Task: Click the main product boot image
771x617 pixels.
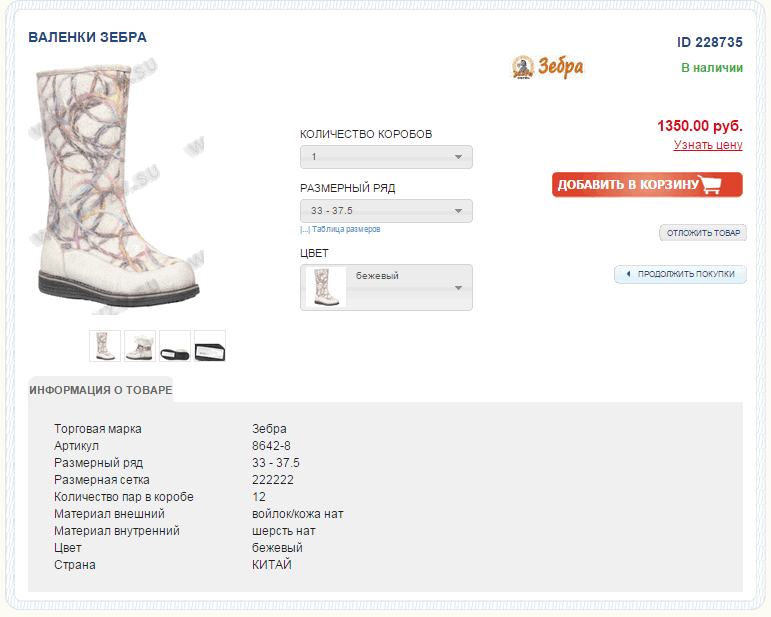Action: pyautogui.click(x=118, y=187)
